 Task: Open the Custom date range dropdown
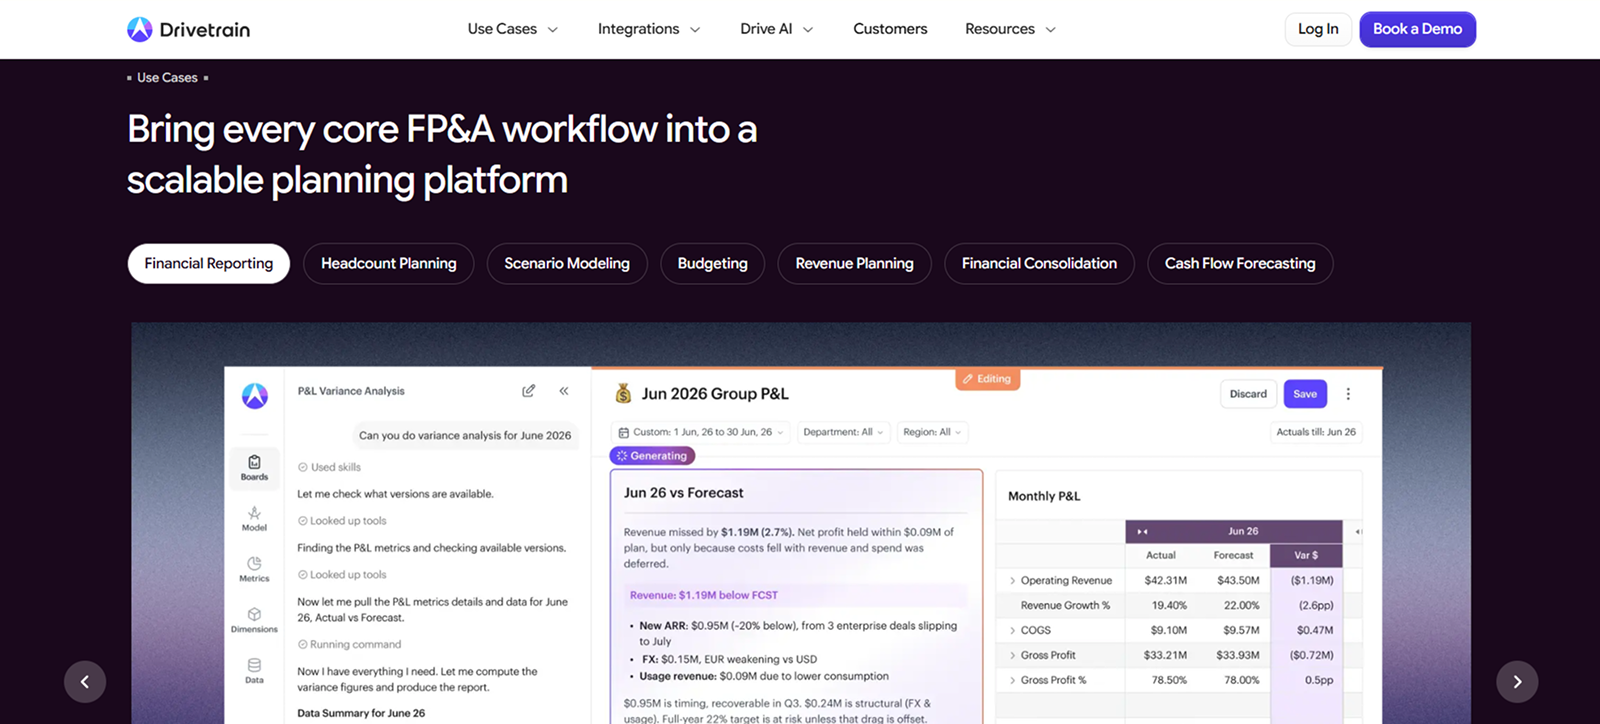[x=701, y=432]
